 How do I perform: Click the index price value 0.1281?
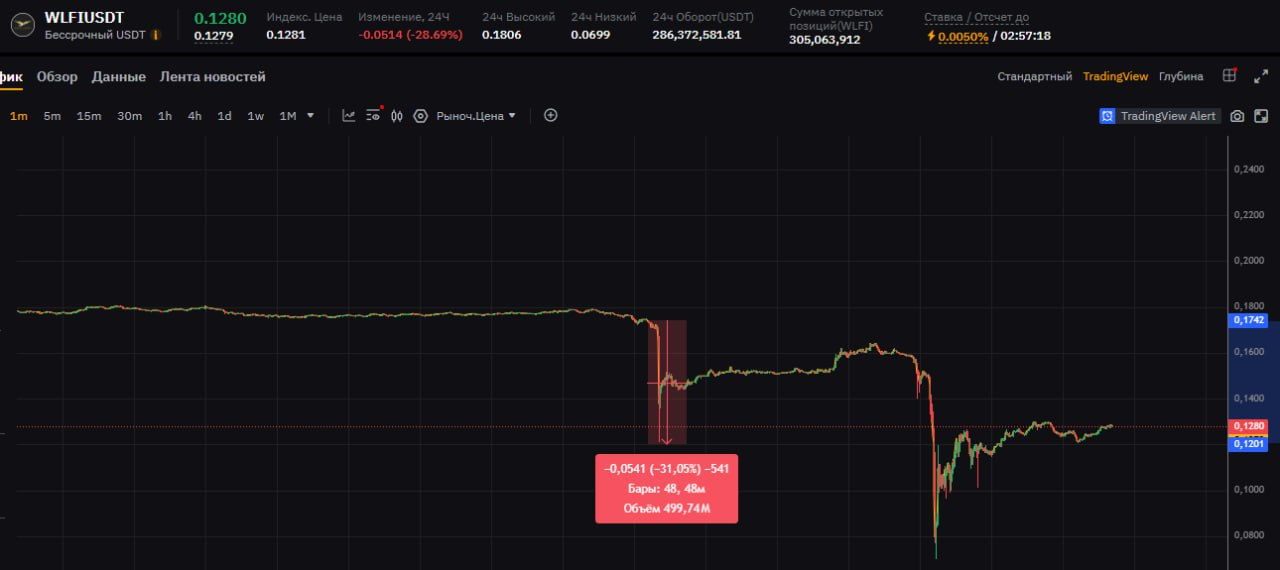pyautogui.click(x=286, y=35)
